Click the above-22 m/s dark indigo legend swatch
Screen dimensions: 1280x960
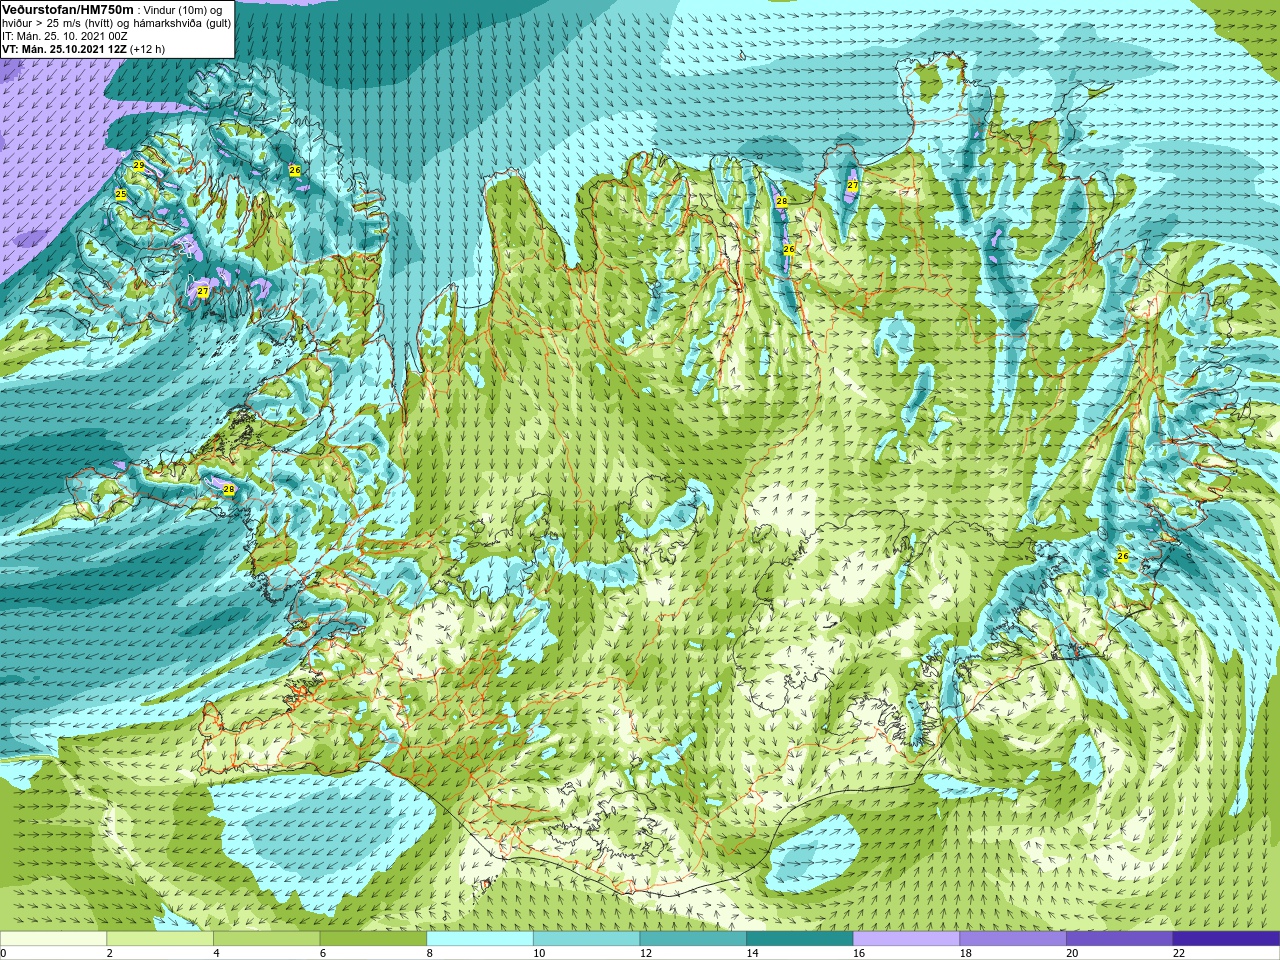(1226, 939)
